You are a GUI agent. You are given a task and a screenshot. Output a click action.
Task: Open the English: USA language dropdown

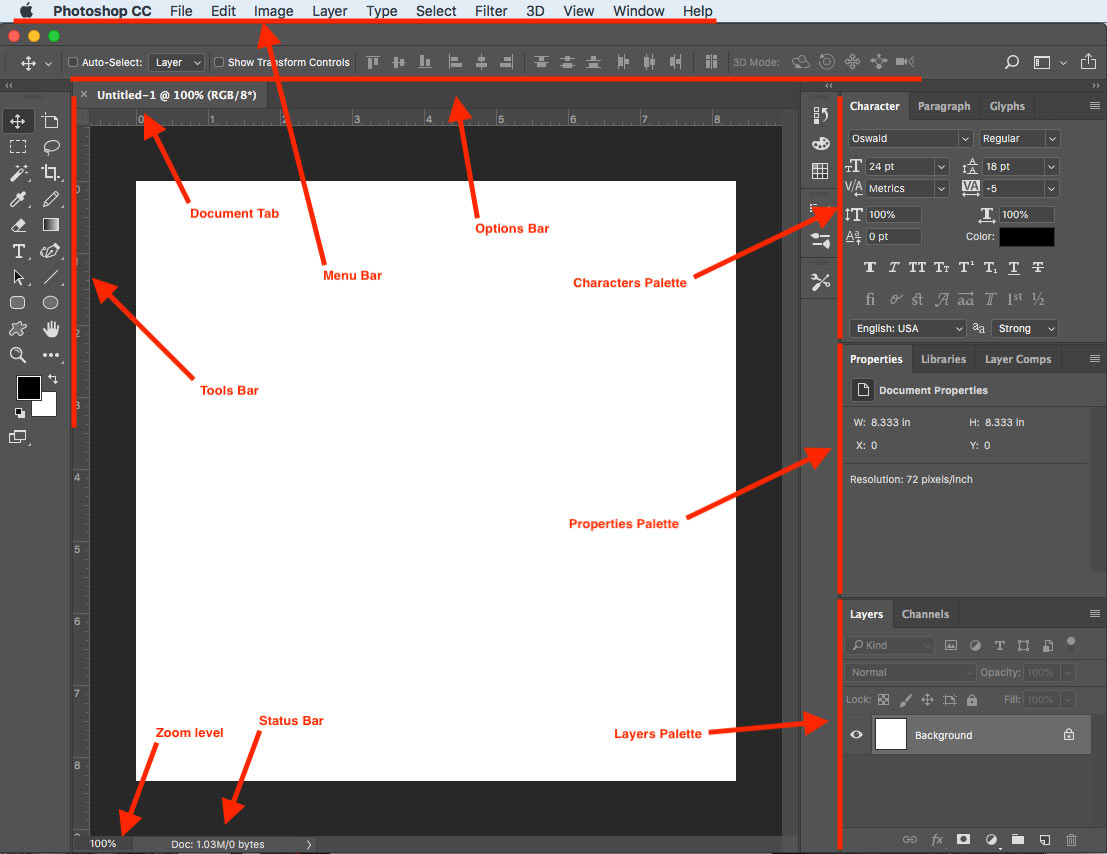(x=907, y=328)
